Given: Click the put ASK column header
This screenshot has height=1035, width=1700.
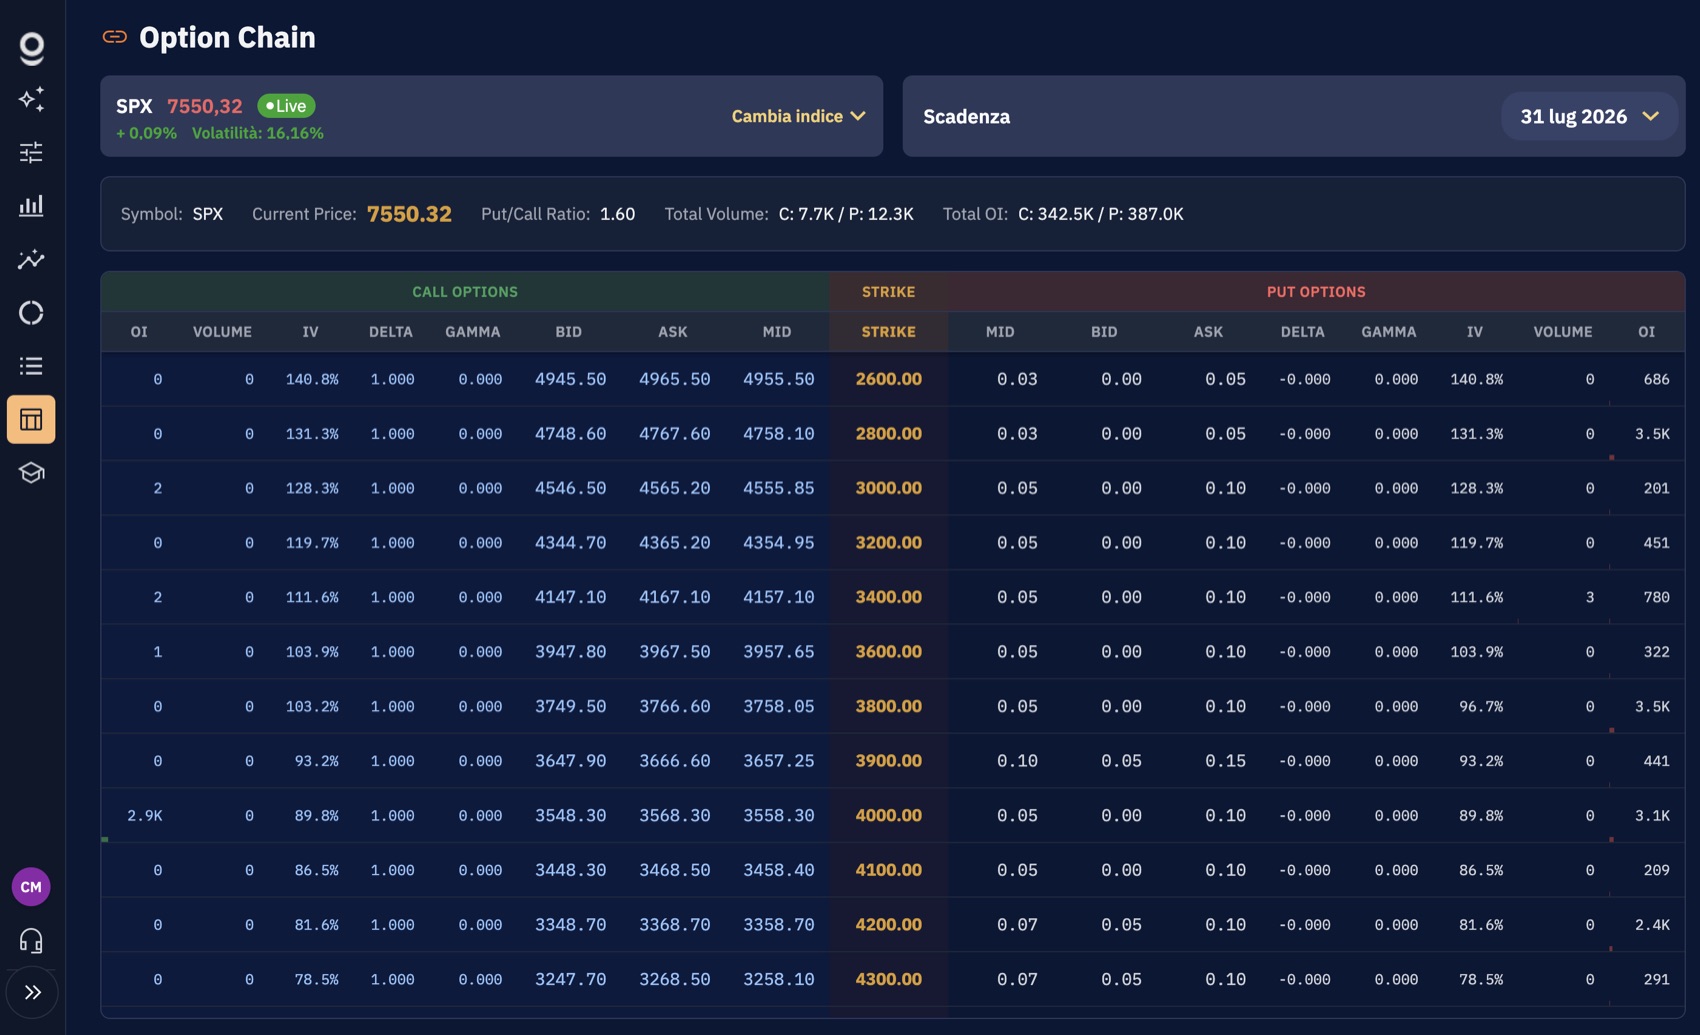Looking at the screenshot, I should tap(1208, 332).
